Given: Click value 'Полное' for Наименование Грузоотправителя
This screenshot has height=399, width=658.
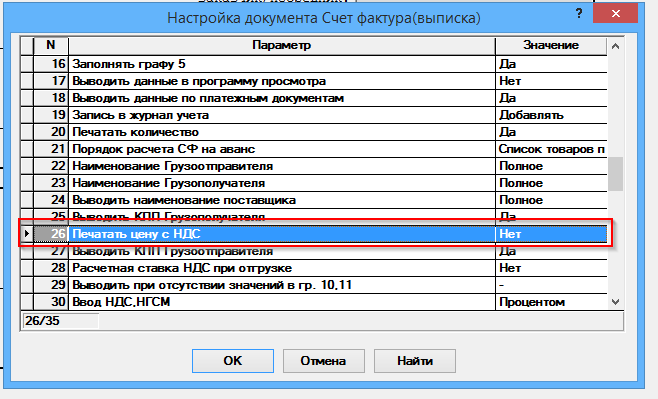Looking at the screenshot, I should tap(551, 166).
